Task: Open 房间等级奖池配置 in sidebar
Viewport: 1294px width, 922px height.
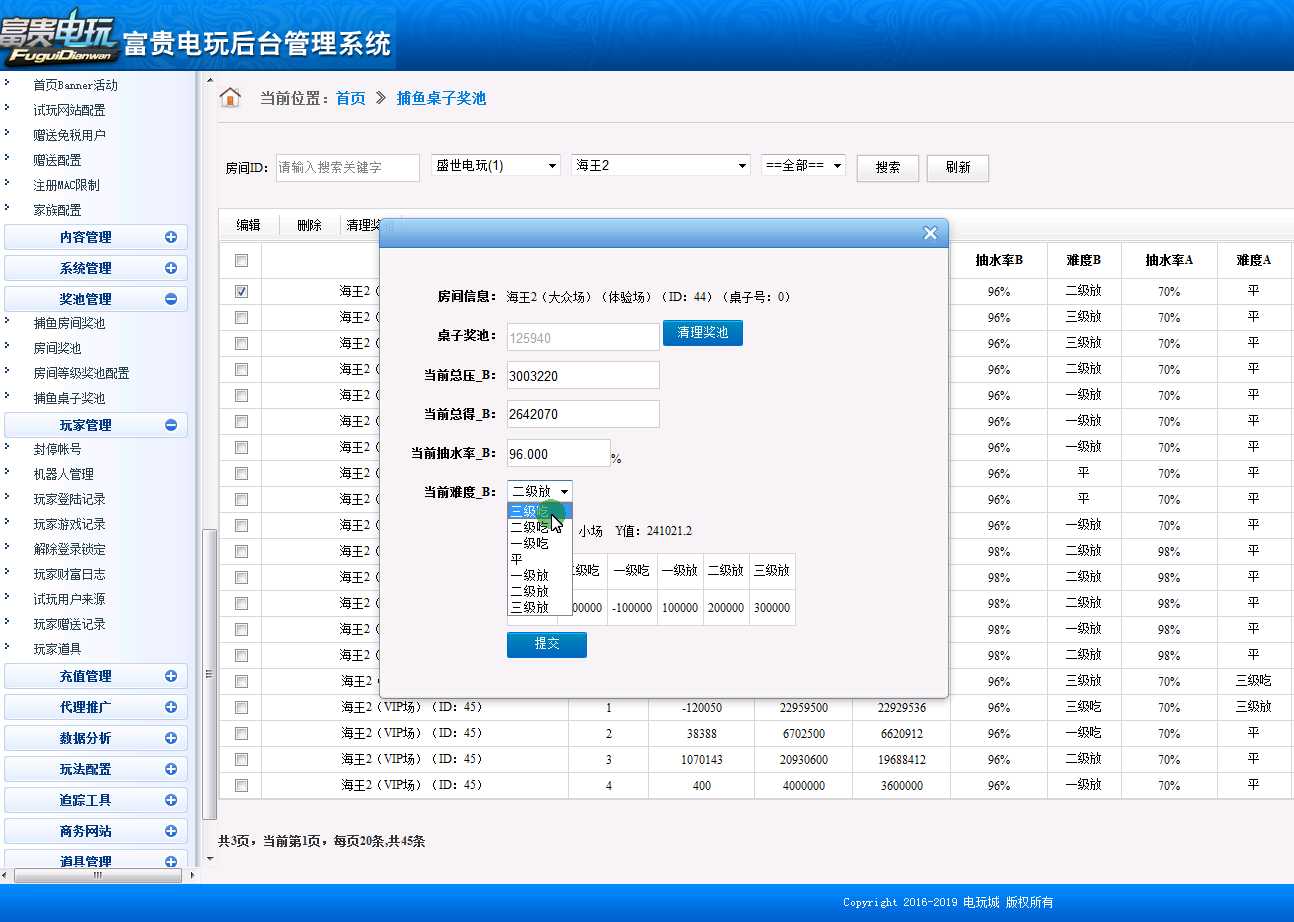Action: coord(81,373)
